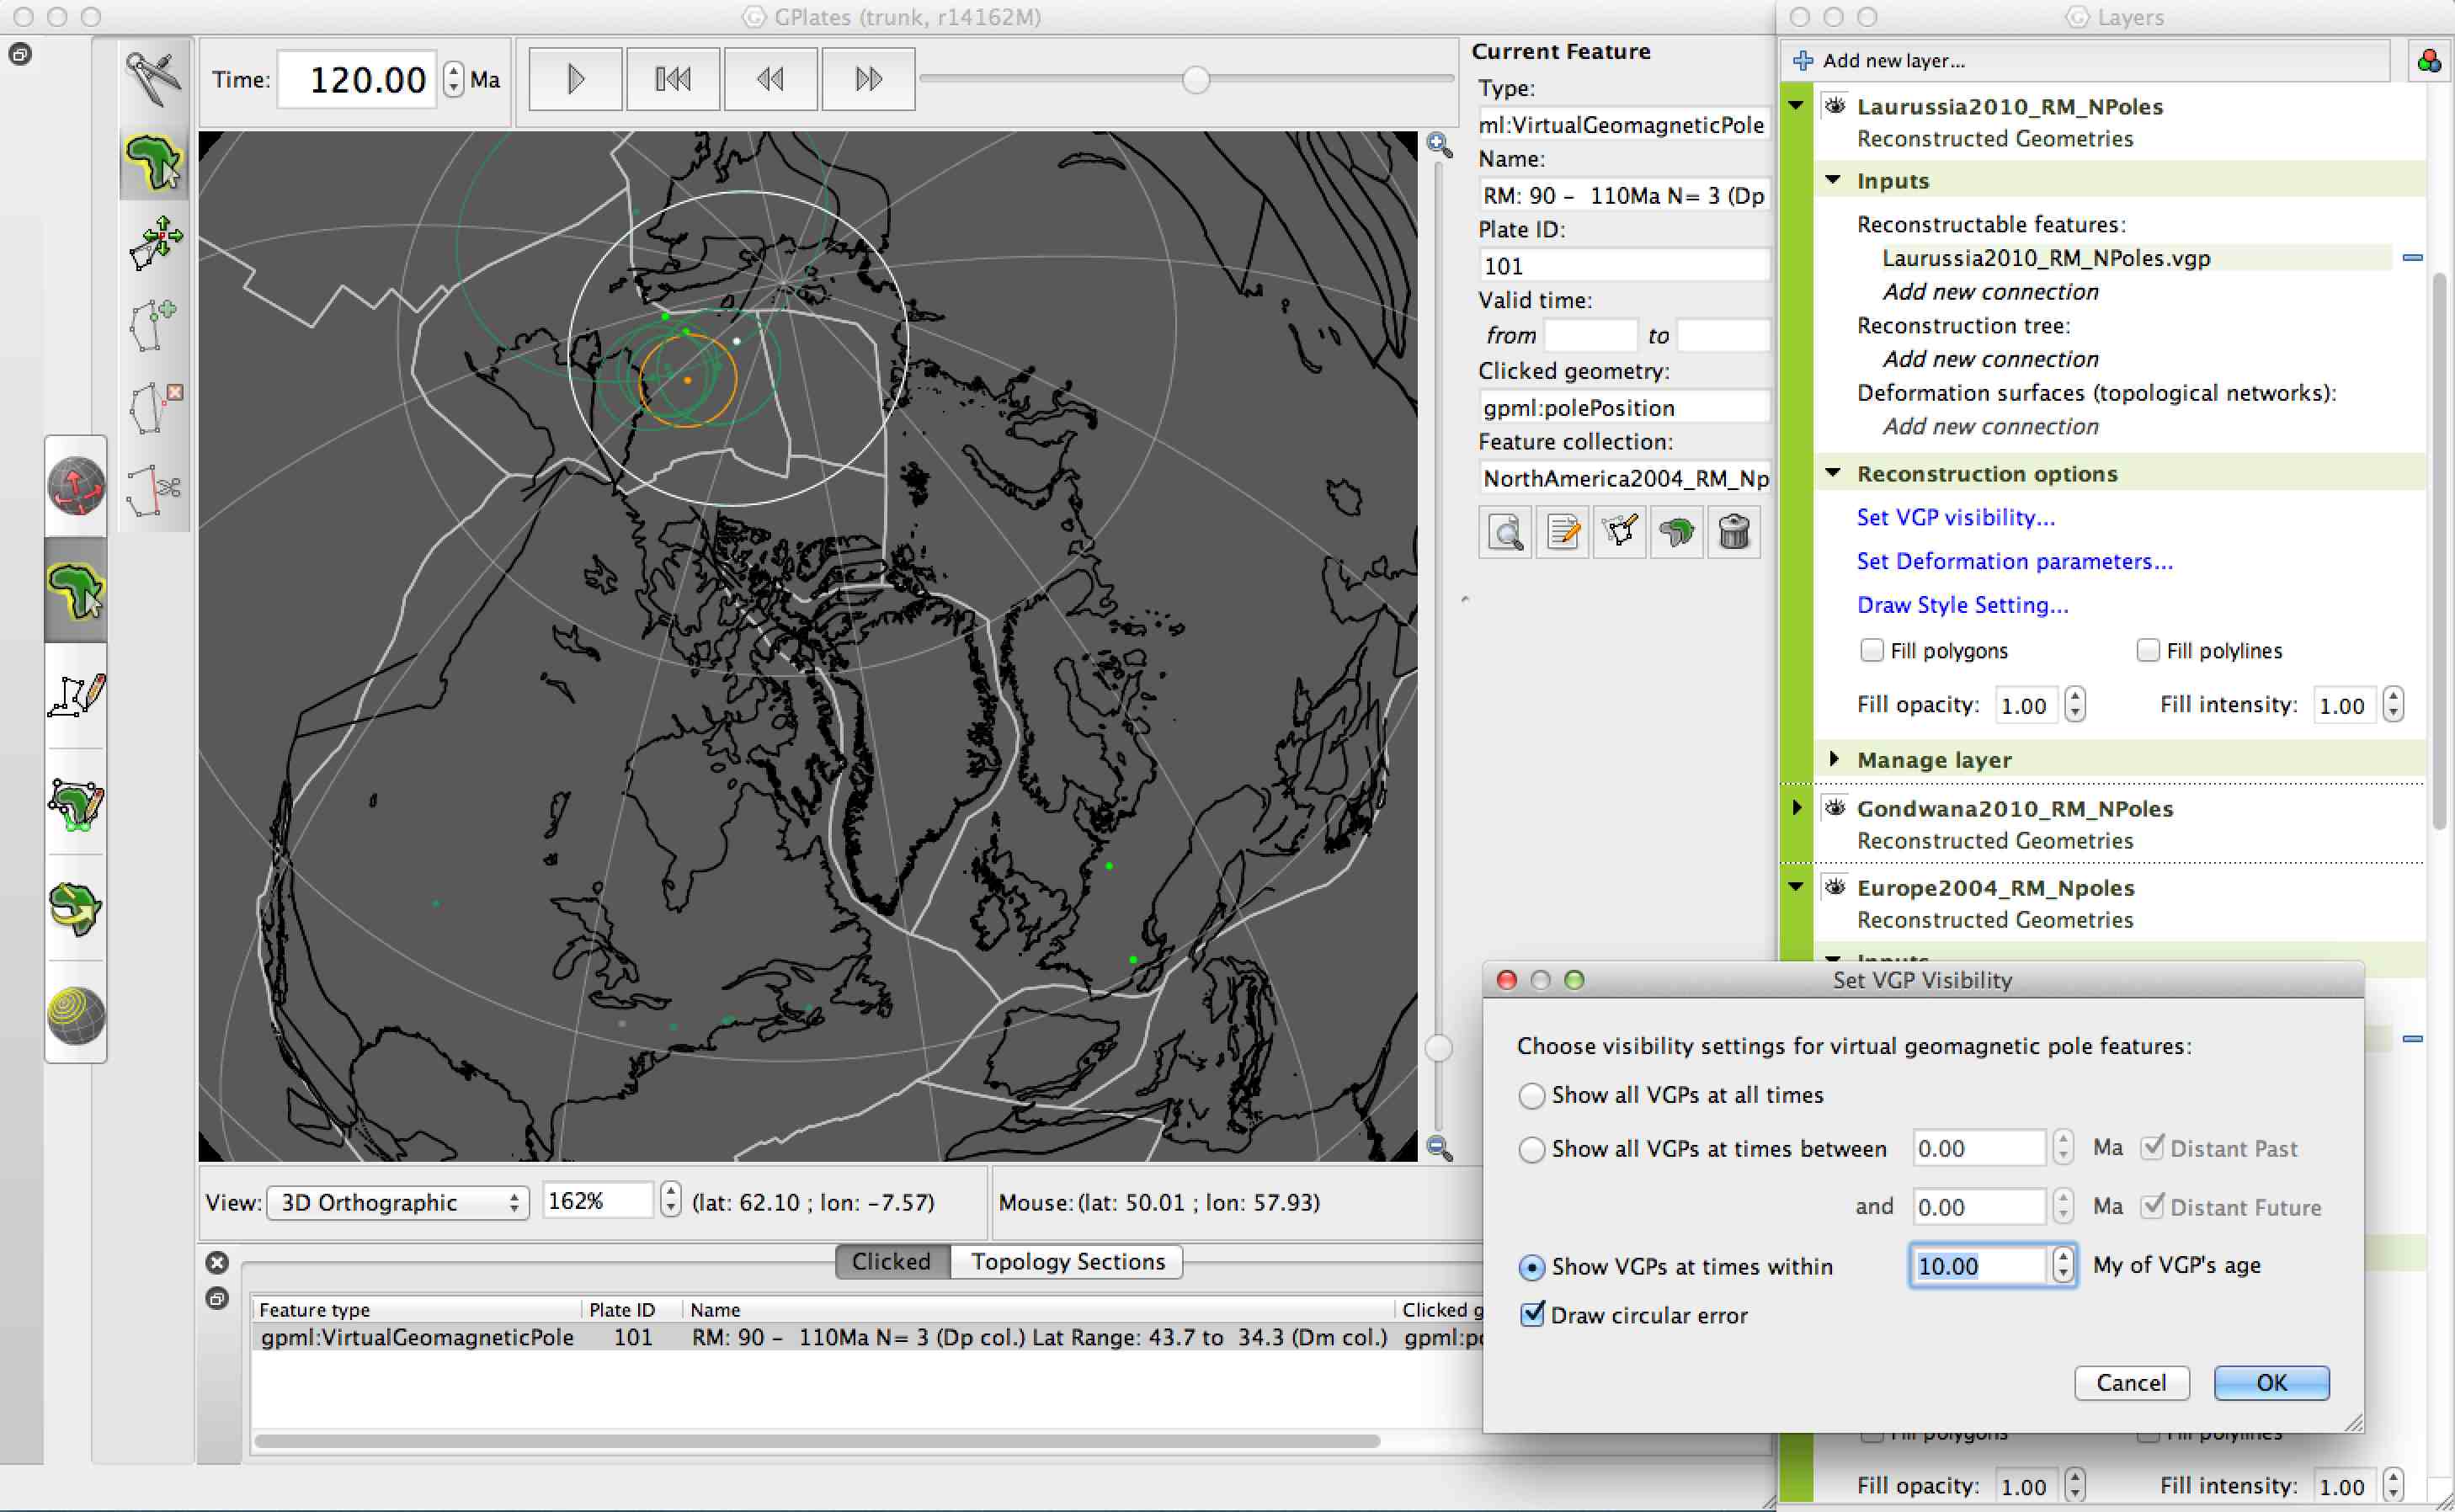Select the gpml:VirtualGeomagneticPole table row
2455x1512 pixels.
click(x=868, y=1338)
